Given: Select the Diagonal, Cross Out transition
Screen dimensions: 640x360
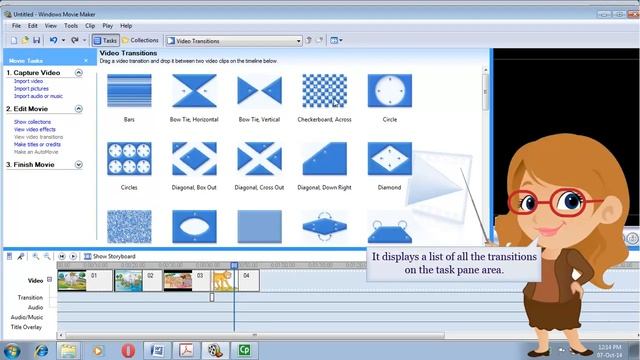Looking at the screenshot, I should pyautogui.click(x=259, y=159).
